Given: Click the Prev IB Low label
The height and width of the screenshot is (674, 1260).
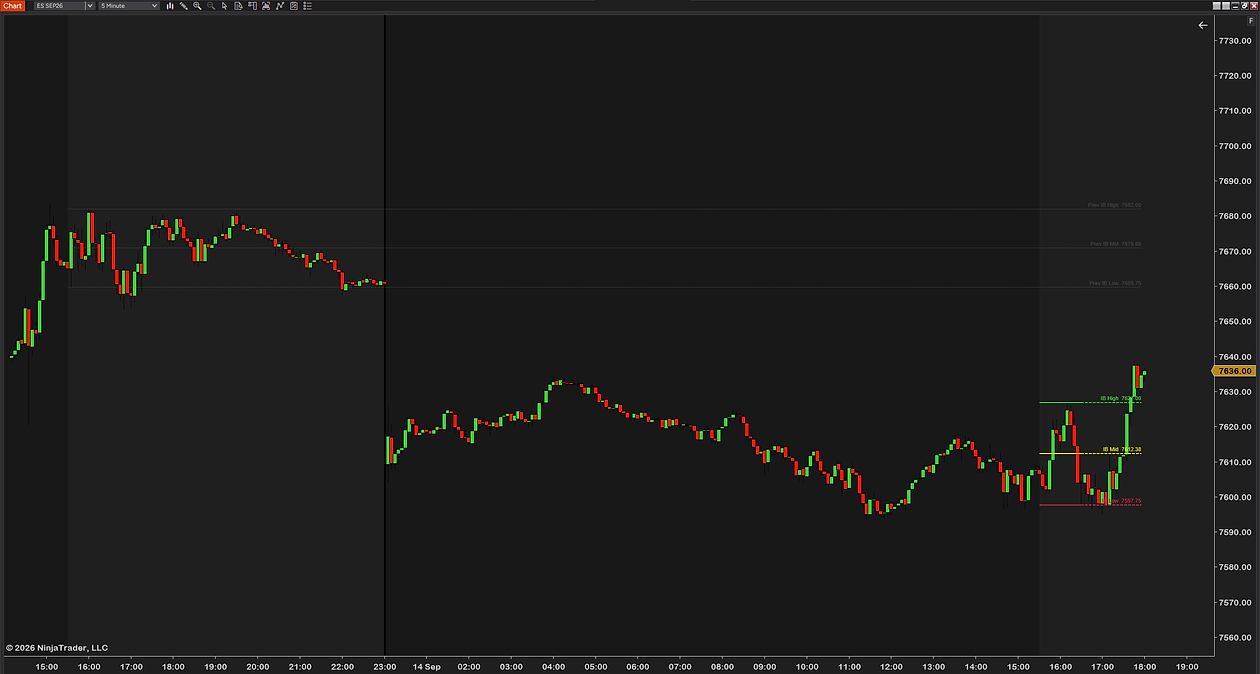Looking at the screenshot, I should pyautogui.click(x=1115, y=283).
